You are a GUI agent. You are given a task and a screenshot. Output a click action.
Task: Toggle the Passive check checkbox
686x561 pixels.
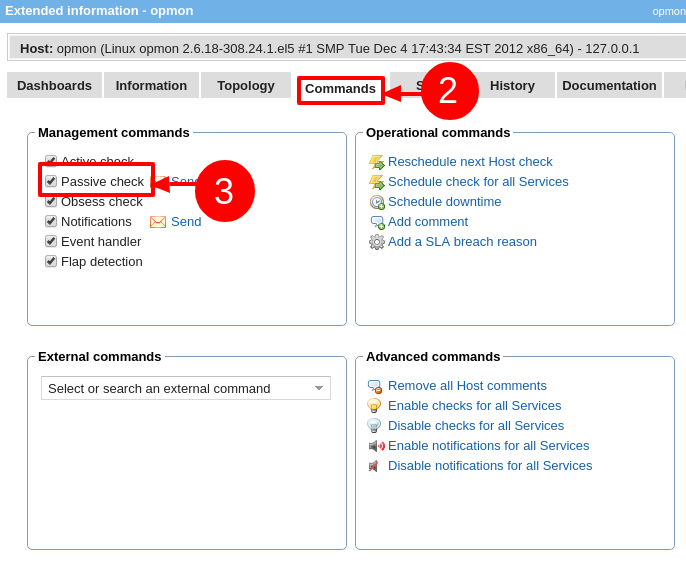coord(51,181)
